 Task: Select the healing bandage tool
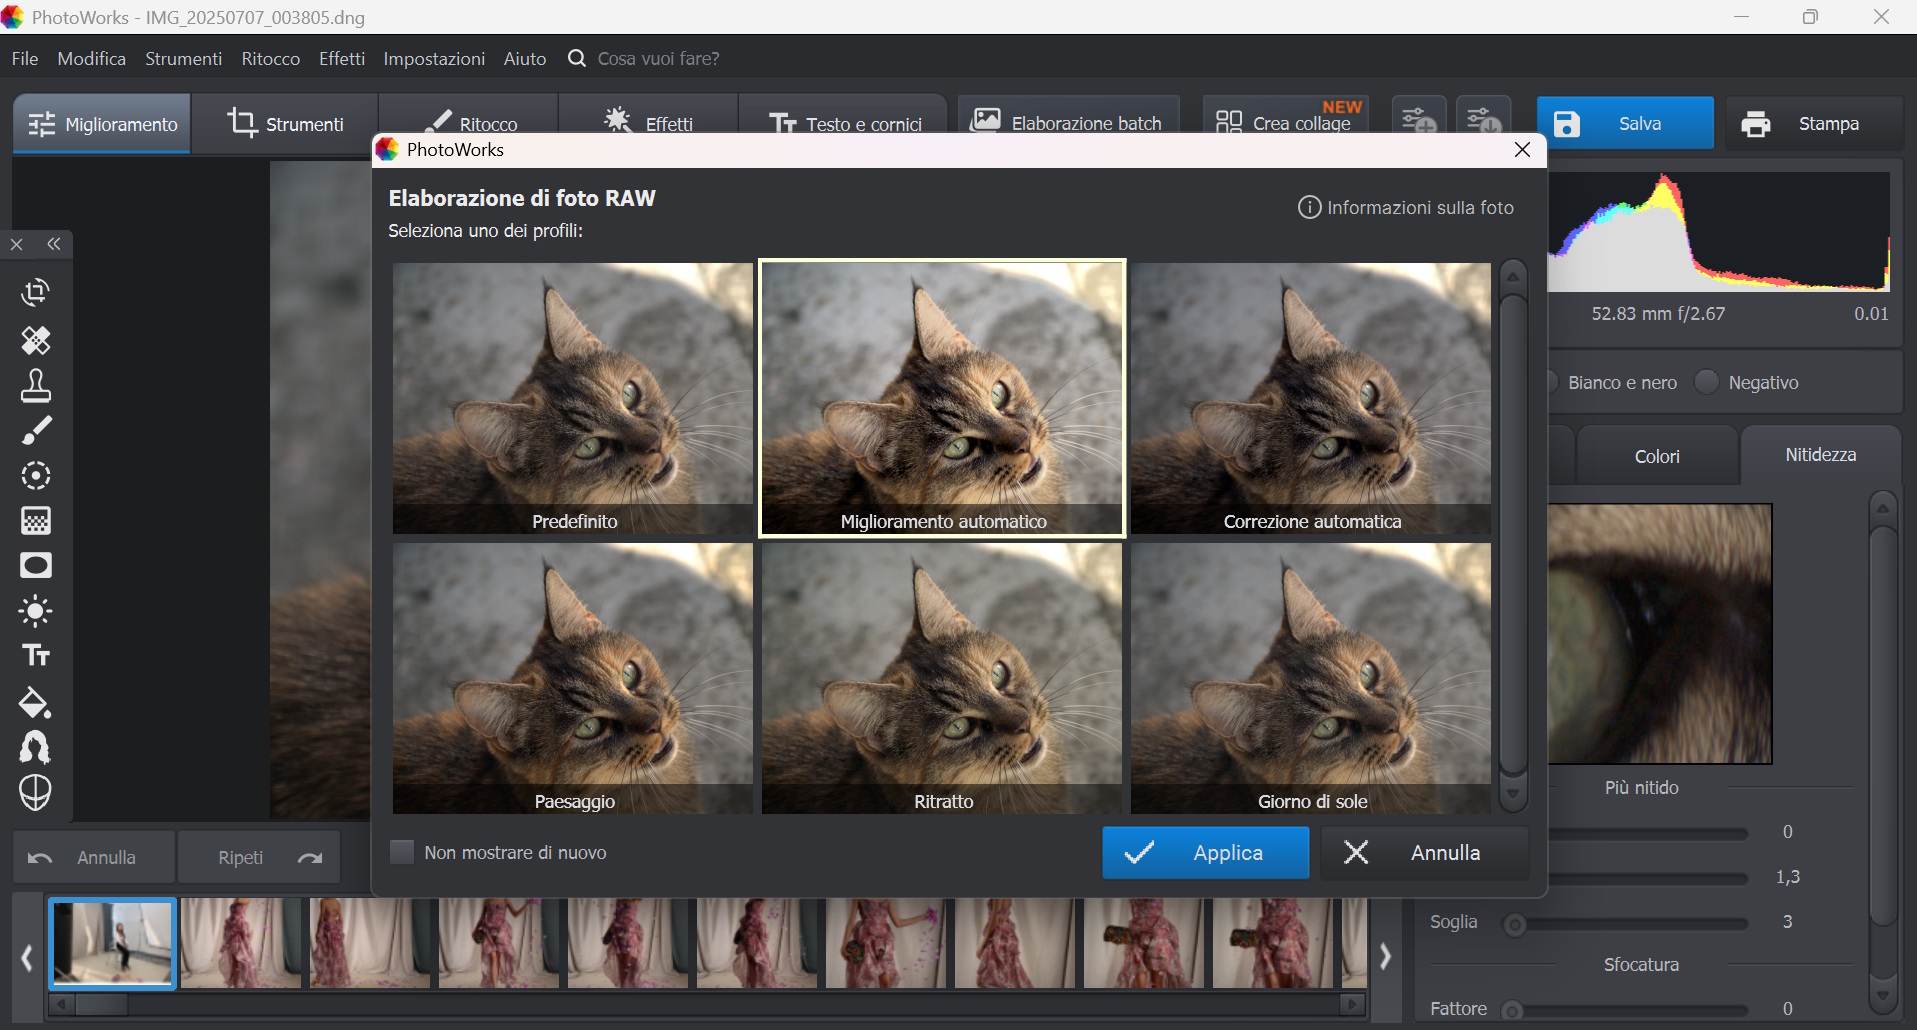pyautogui.click(x=36, y=341)
